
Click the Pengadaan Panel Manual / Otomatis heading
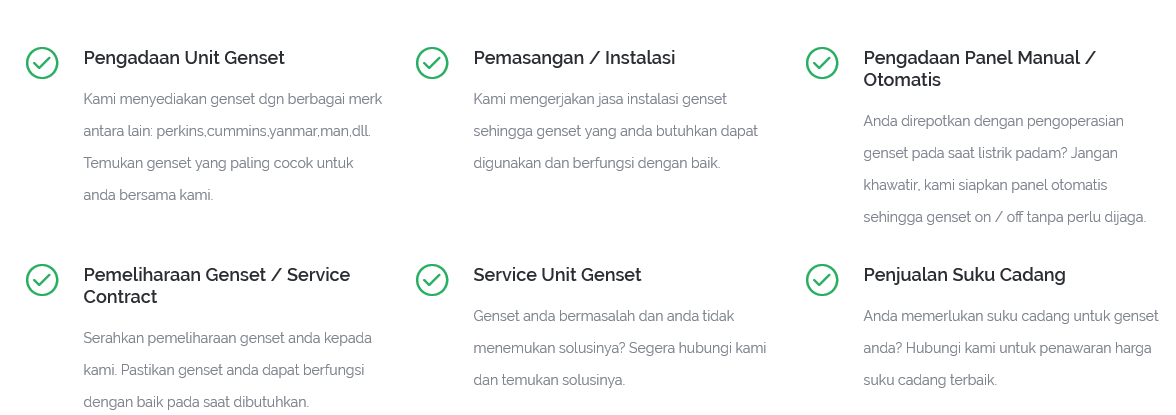click(979, 68)
